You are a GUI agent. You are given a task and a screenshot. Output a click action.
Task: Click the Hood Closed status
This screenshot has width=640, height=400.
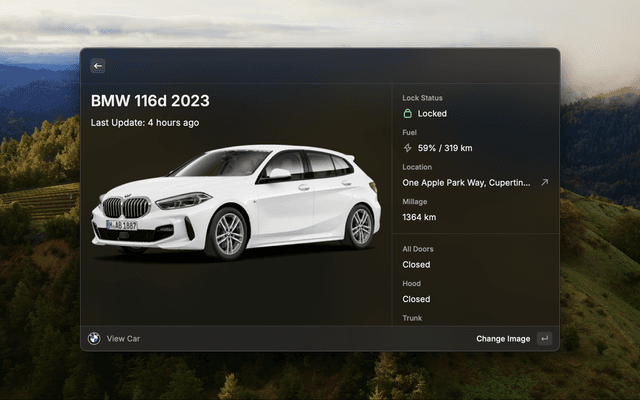[x=416, y=299]
